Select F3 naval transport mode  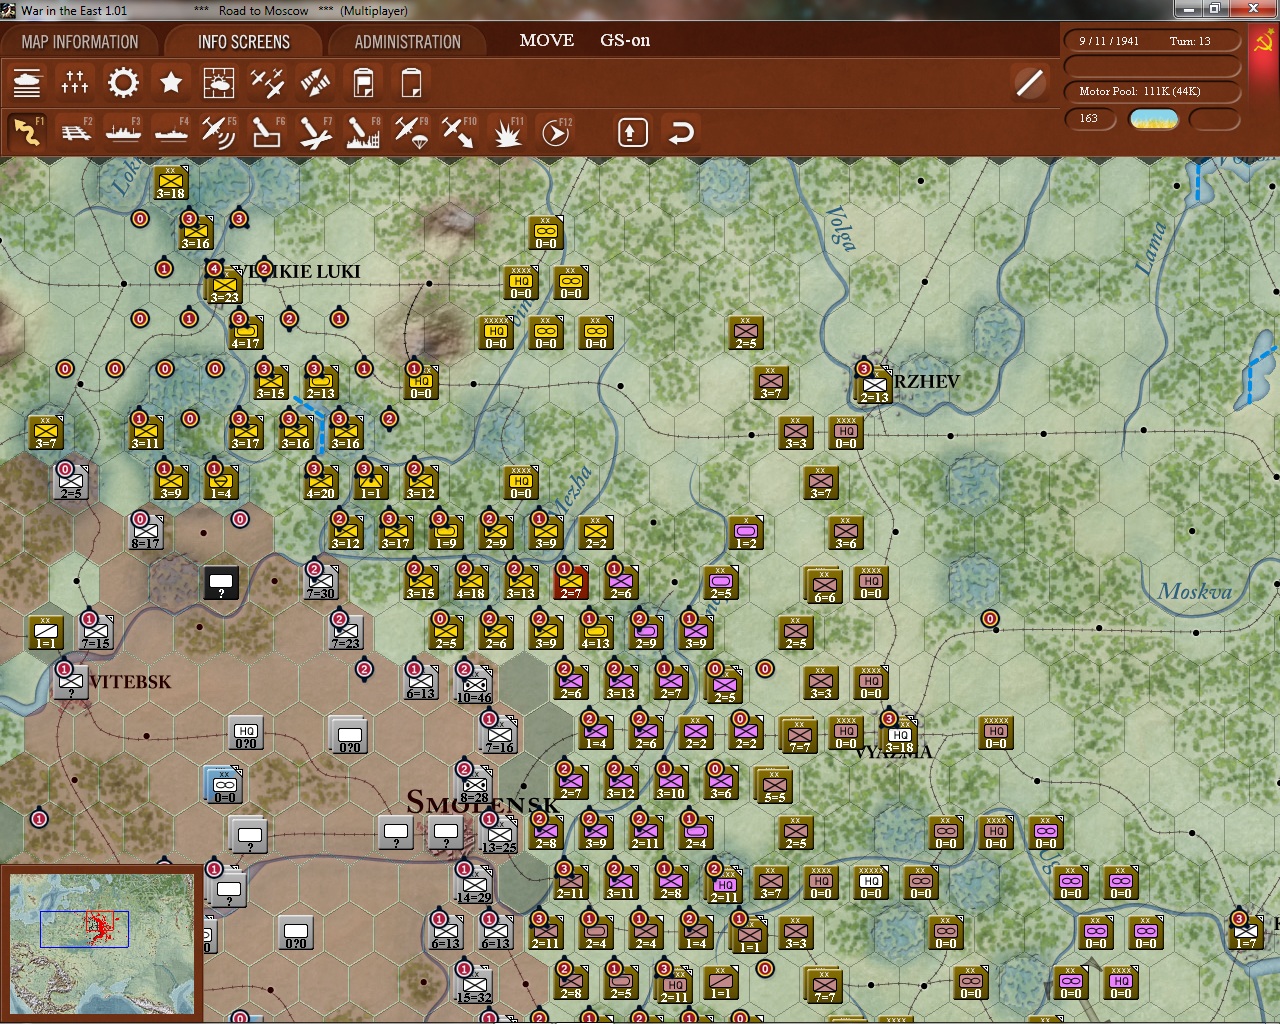(123, 132)
